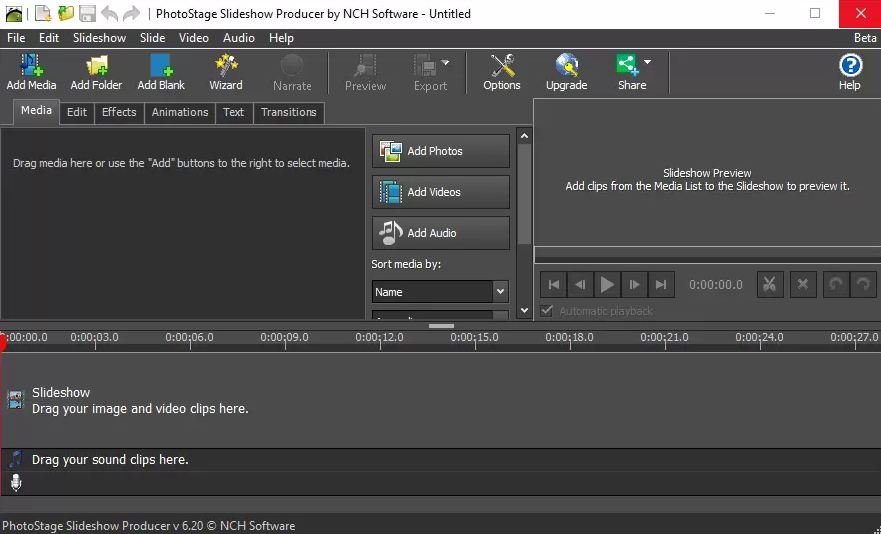Click the Add Media toolbar icon
Viewport: 881px width, 534px height.
coord(31,71)
